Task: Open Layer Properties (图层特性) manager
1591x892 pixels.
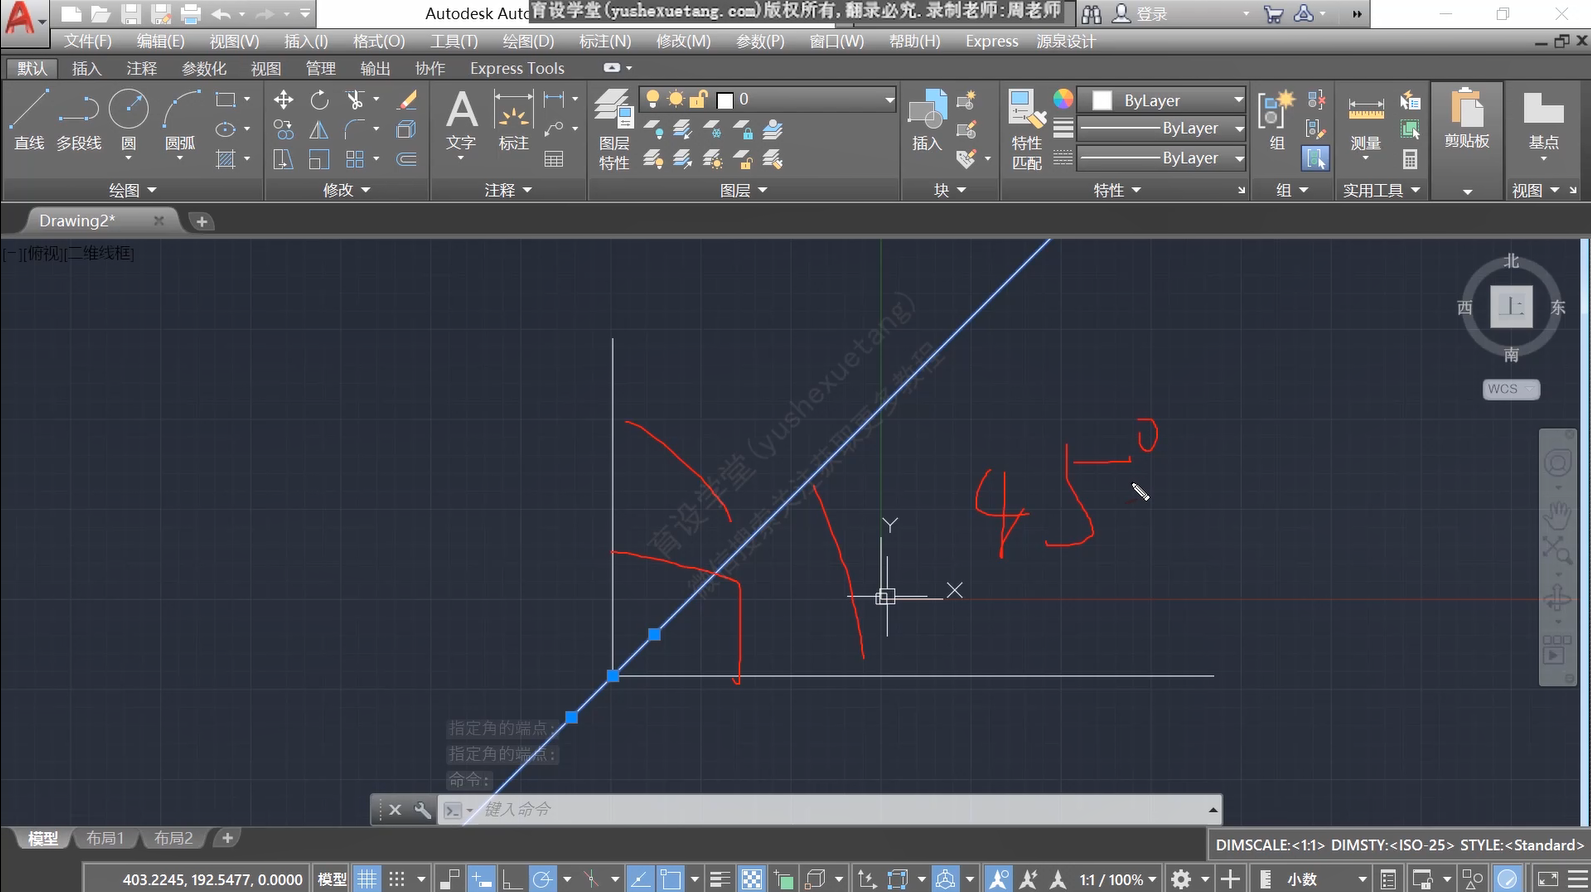Action: tap(614, 130)
